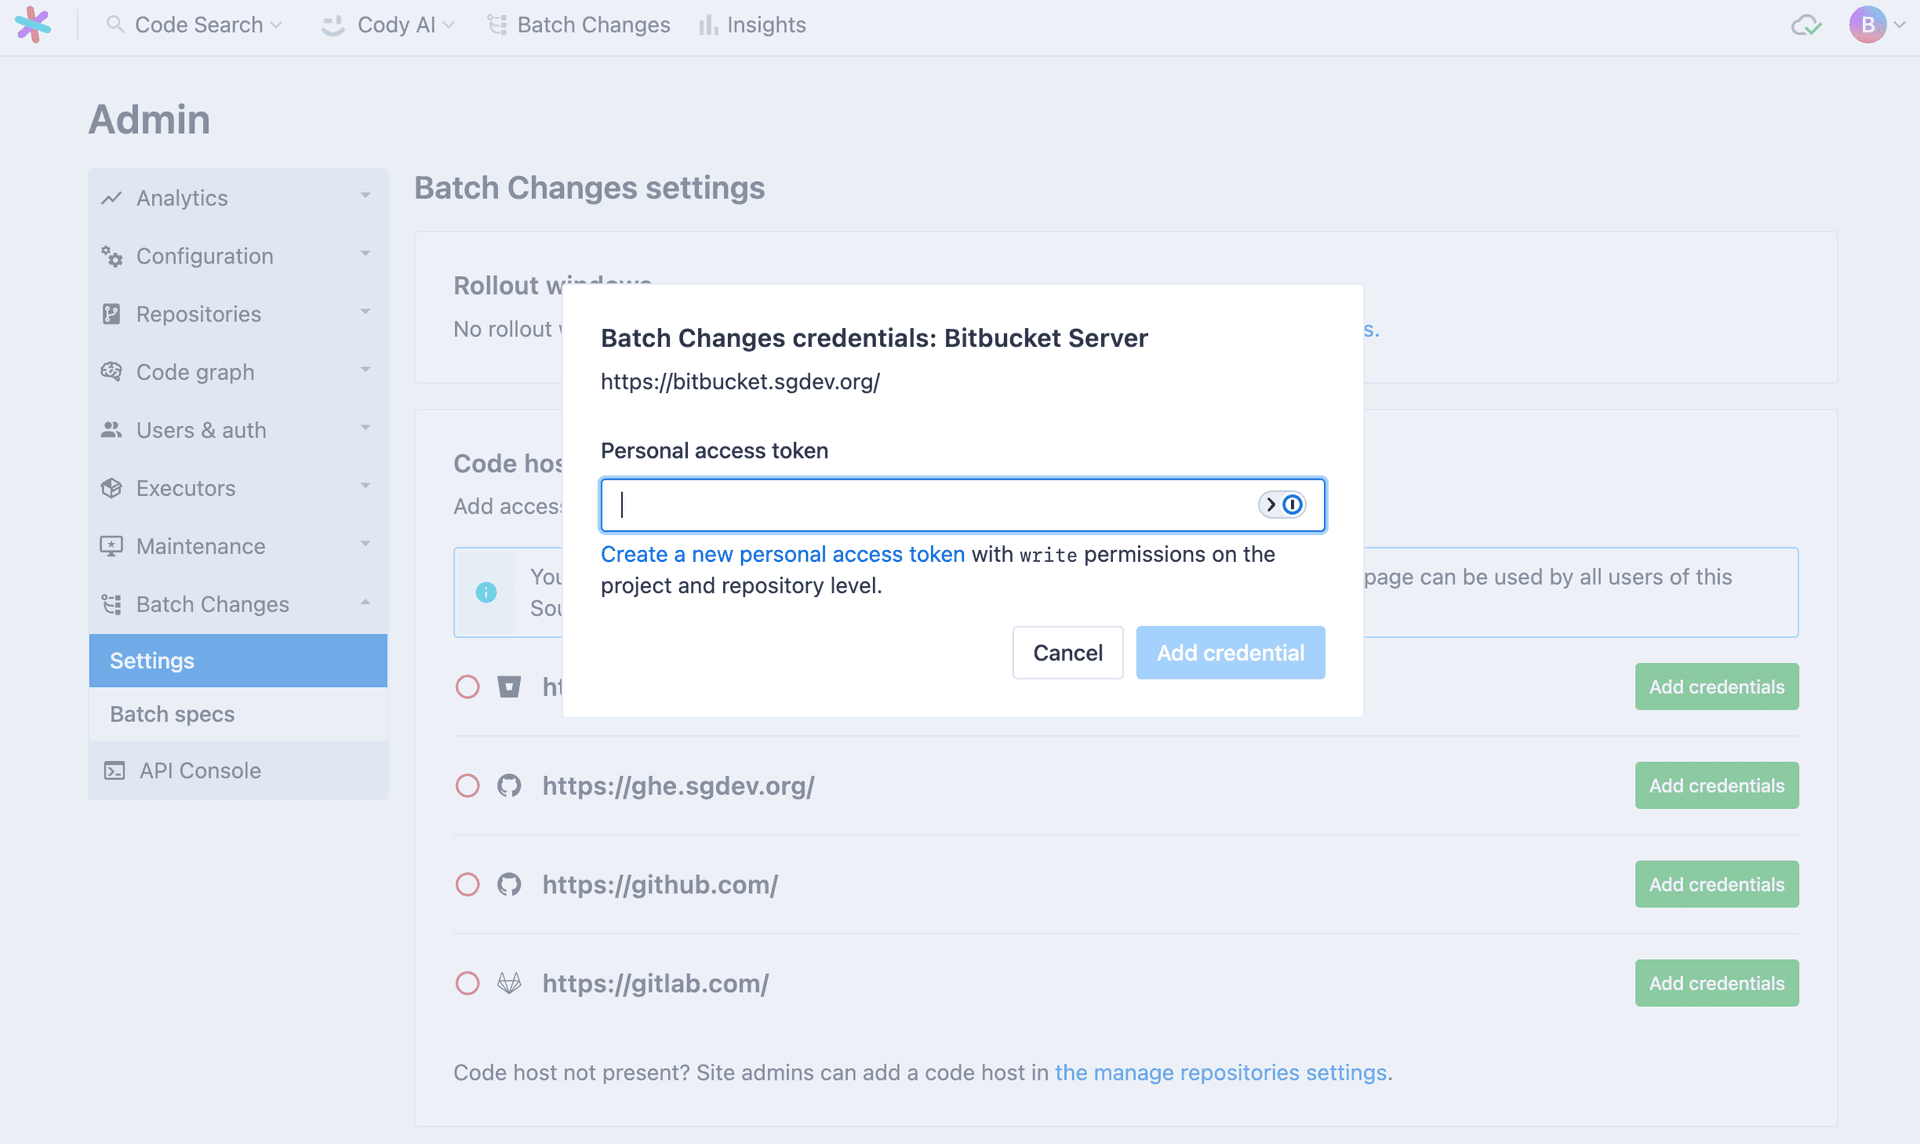Viewport: 1920px width, 1144px height.
Task: Click the status circle for gitlab.com
Action: point(467,984)
